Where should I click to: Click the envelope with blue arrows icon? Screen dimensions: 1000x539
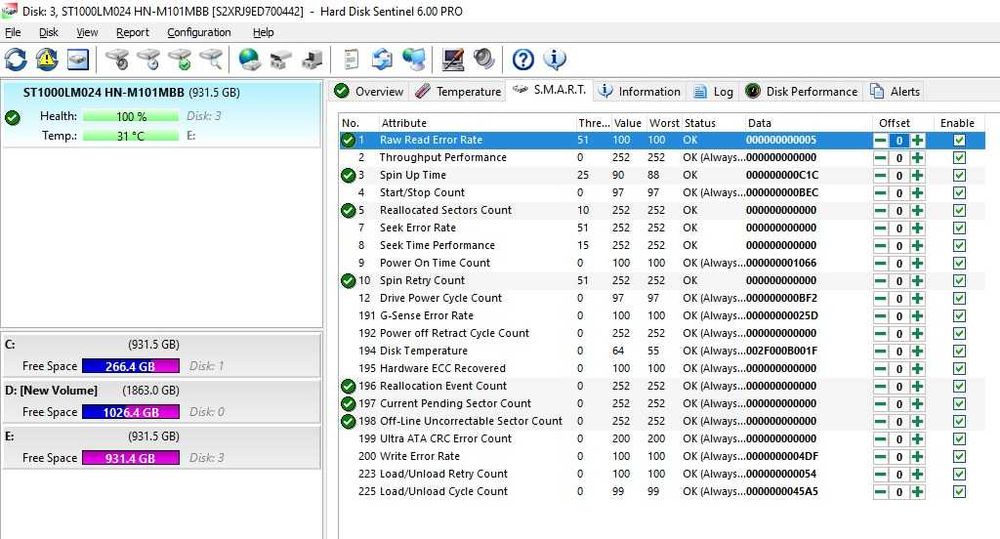click(x=382, y=59)
